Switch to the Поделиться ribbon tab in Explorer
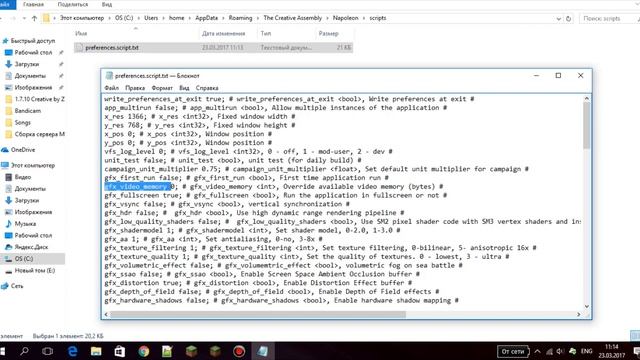 coord(73,4)
